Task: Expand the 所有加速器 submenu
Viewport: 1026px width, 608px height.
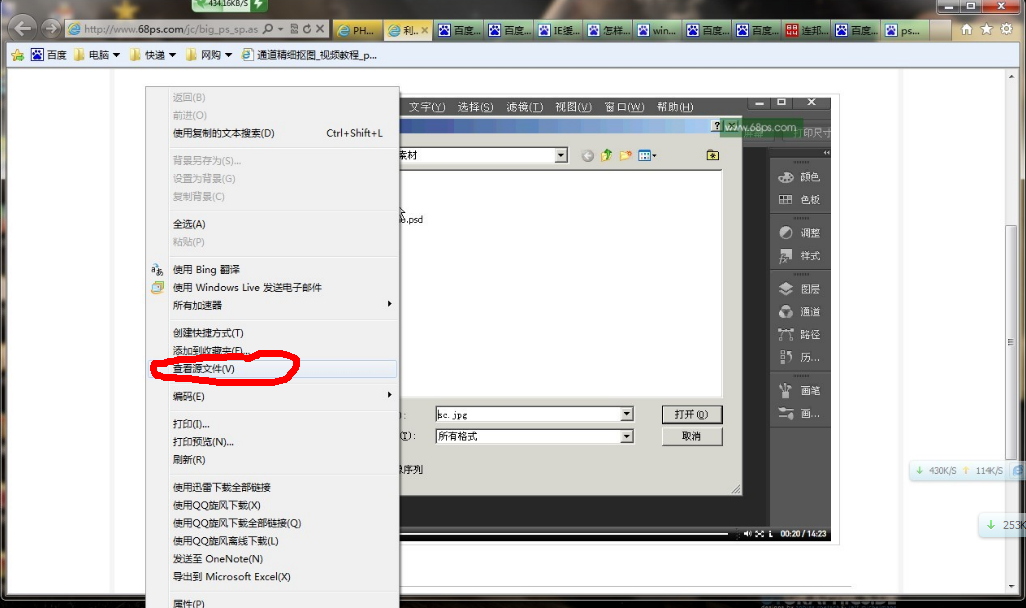Action: [274, 305]
